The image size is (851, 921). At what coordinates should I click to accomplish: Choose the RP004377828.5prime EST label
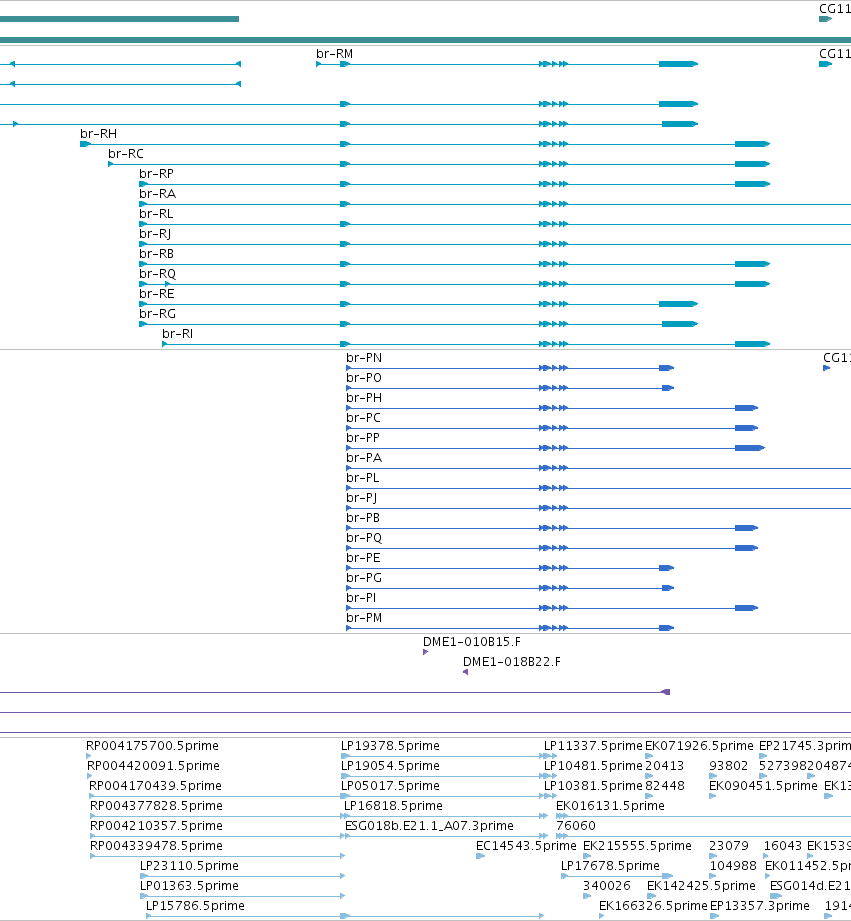click(156, 806)
